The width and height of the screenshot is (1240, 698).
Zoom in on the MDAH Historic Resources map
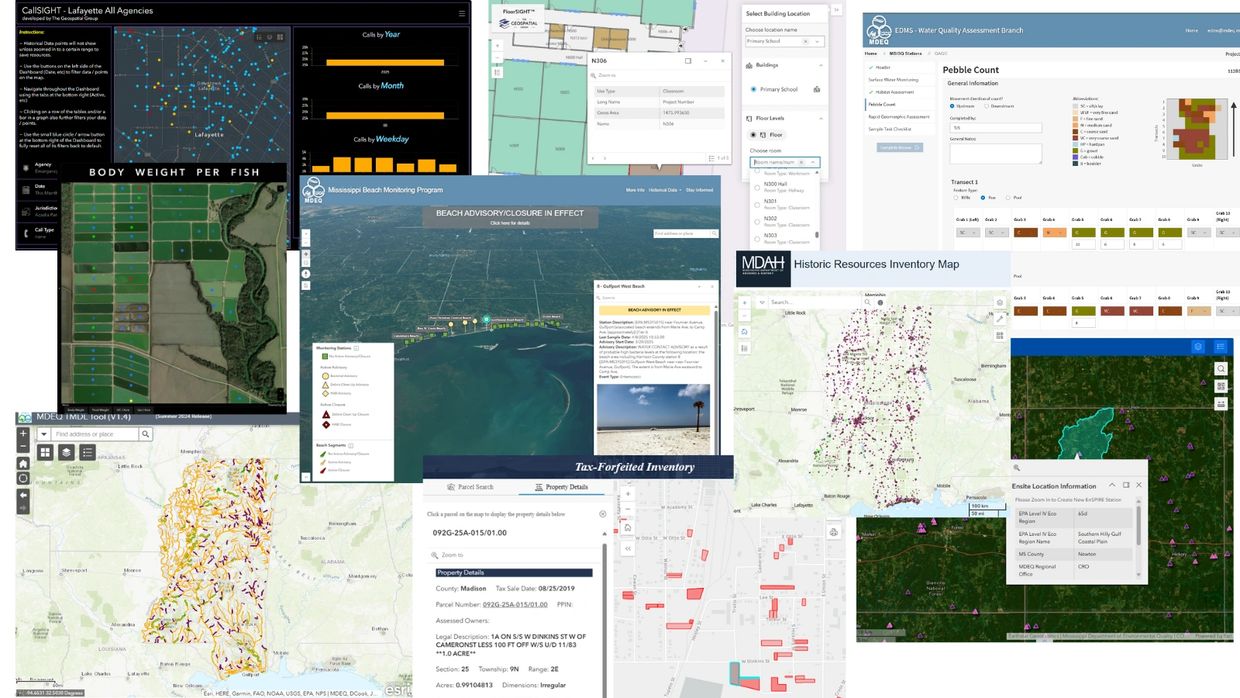click(x=744, y=303)
